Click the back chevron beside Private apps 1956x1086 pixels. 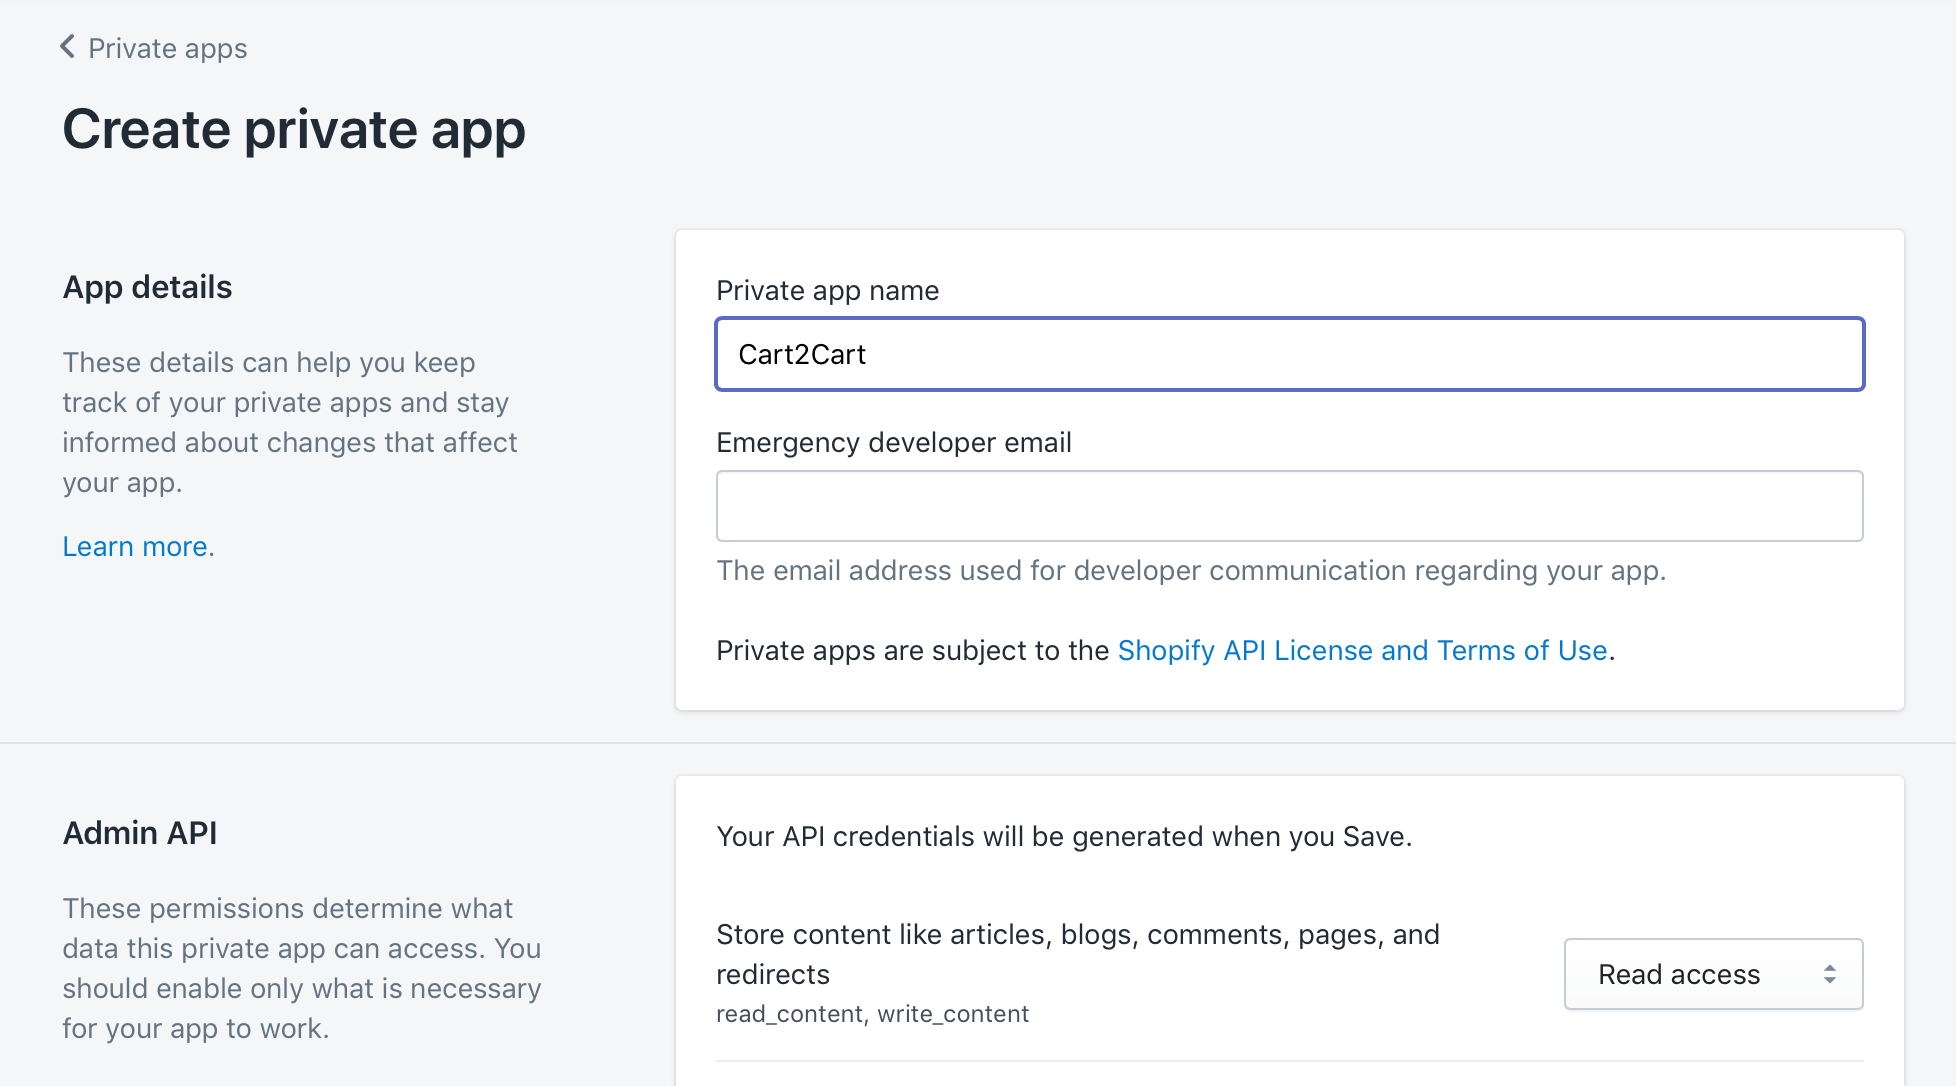pos(68,47)
